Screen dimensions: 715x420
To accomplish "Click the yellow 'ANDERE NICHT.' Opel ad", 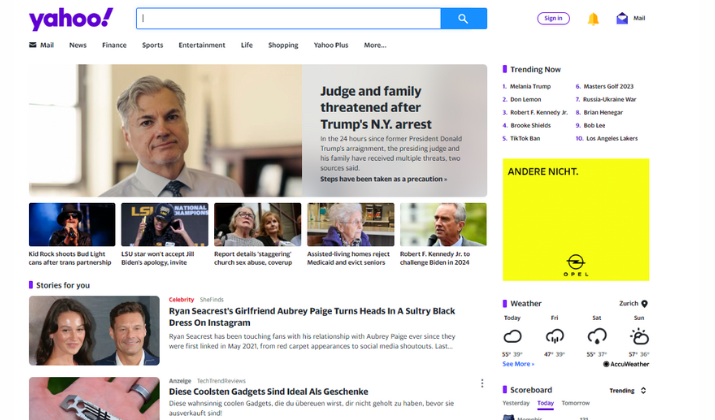I will (576, 220).
